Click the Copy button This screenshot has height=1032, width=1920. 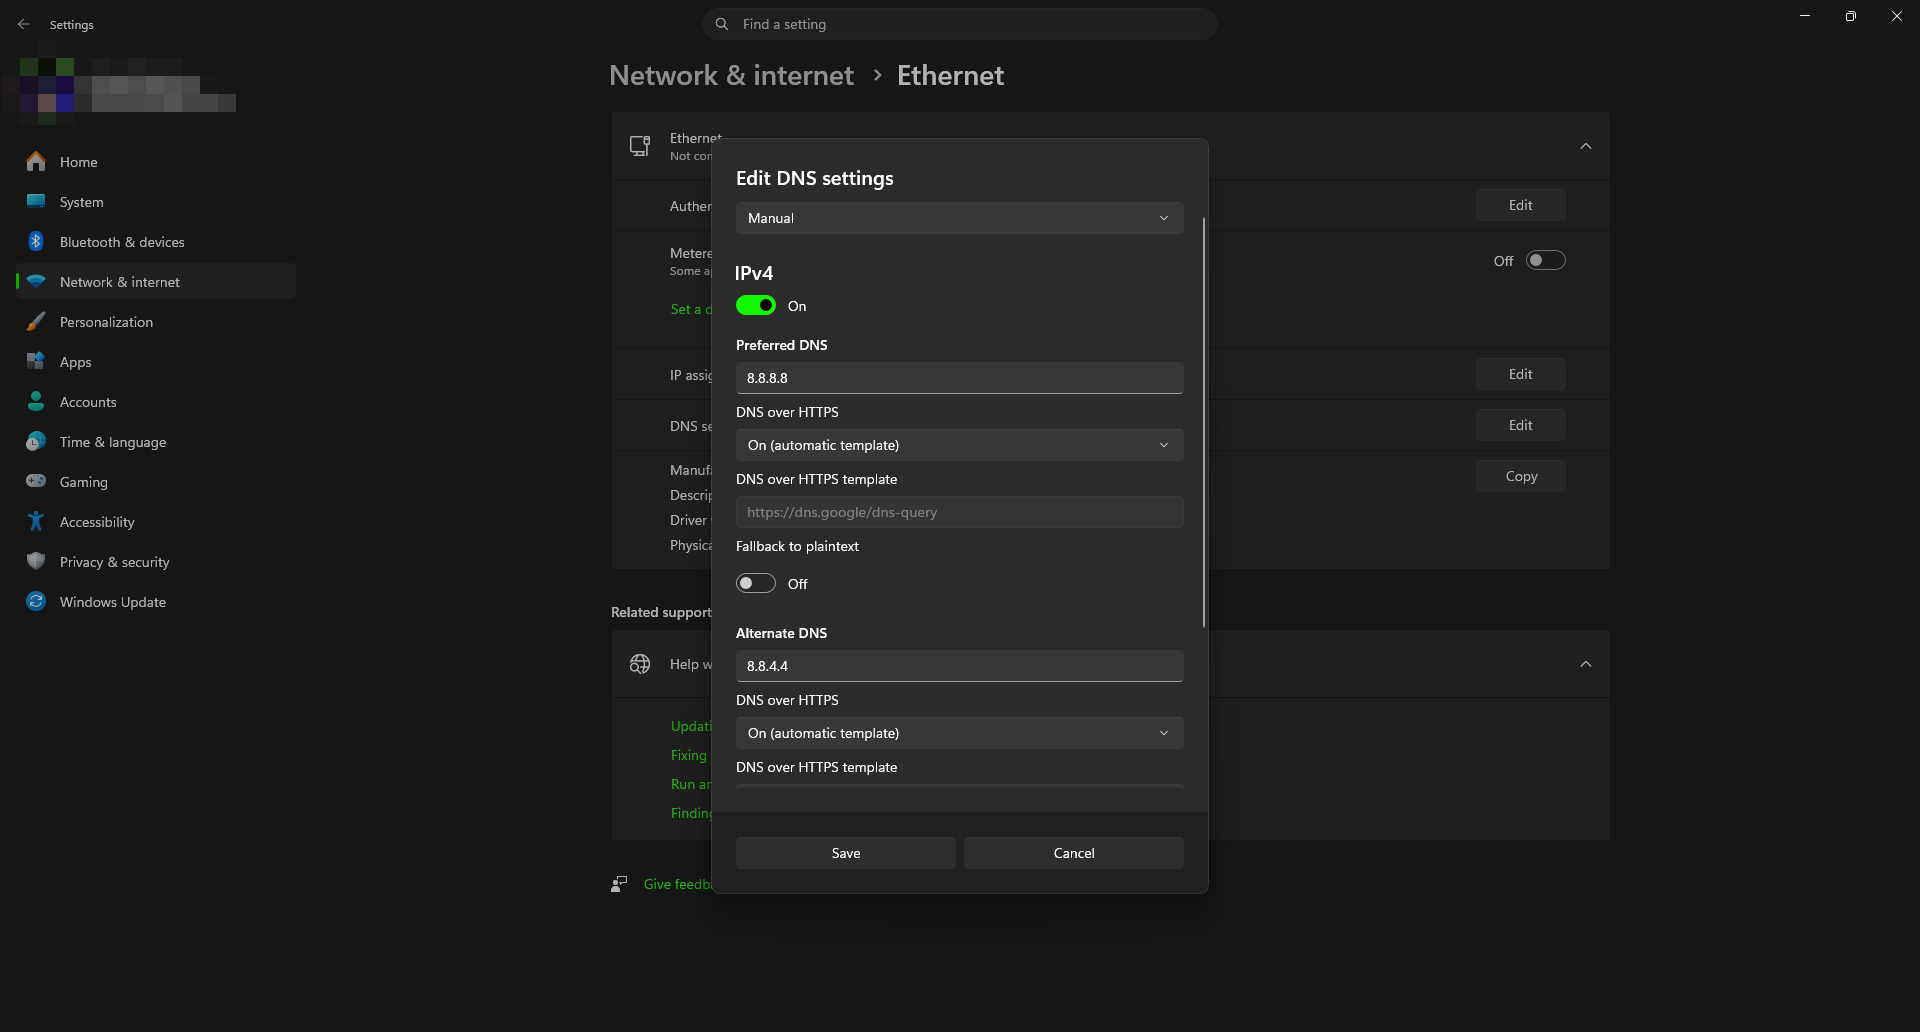[x=1521, y=476]
